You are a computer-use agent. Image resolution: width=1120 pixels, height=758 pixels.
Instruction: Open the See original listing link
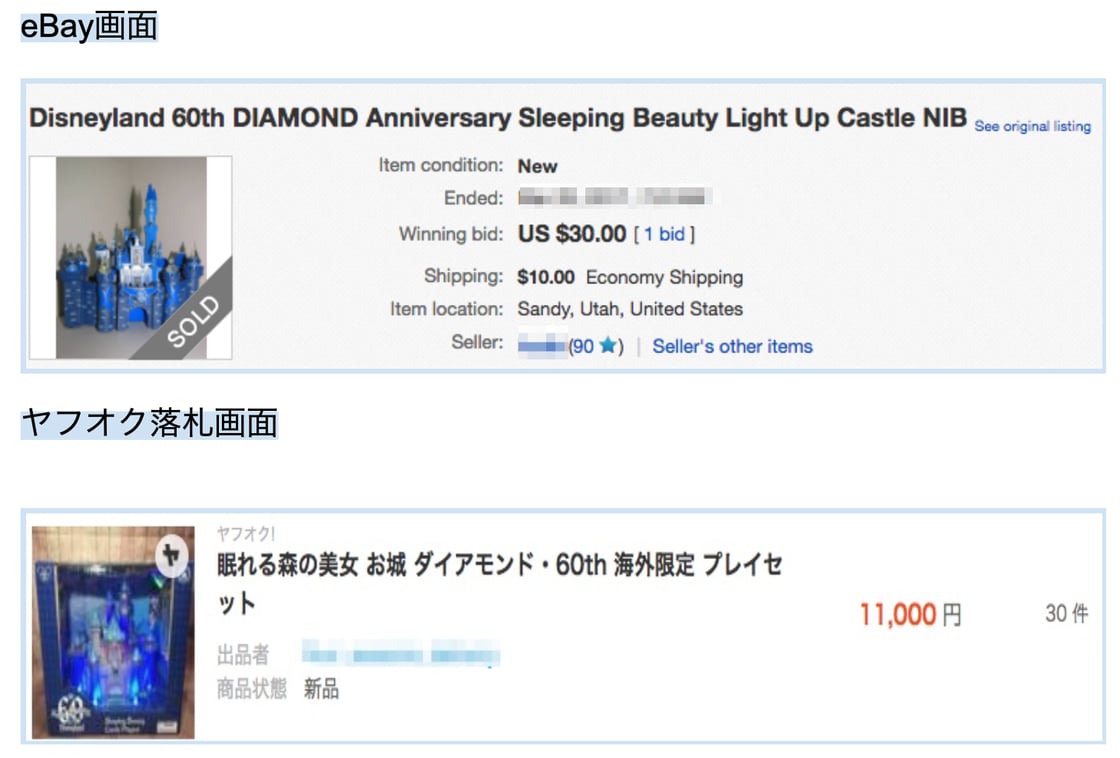pos(1032,127)
